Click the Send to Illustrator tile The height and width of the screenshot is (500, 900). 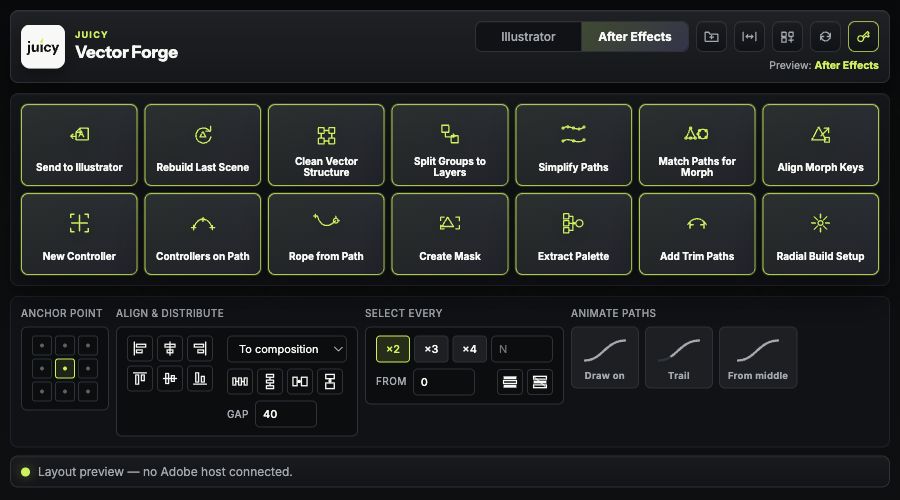pos(79,145)
